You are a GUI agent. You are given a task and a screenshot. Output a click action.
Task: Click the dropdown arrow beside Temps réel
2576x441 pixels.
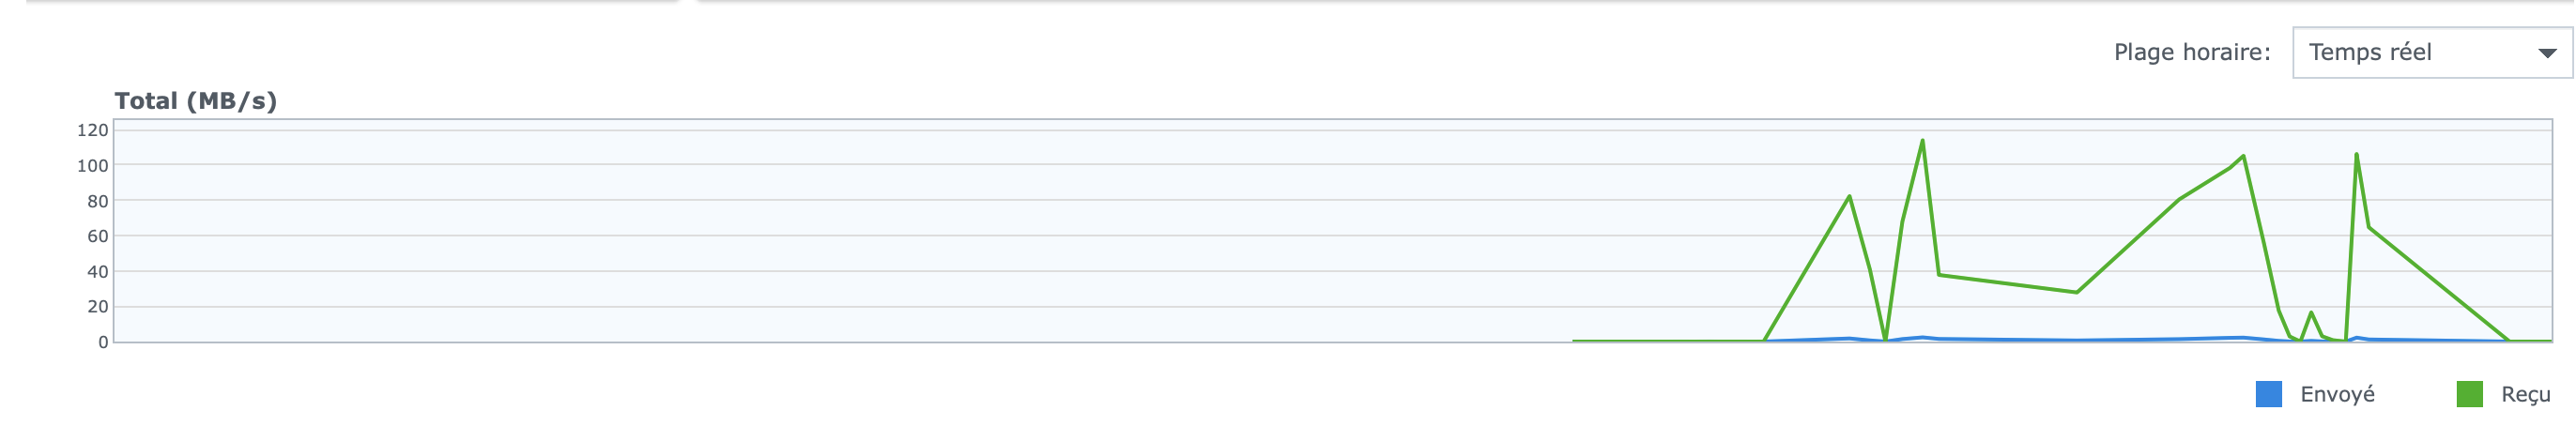pos(2547,53)
